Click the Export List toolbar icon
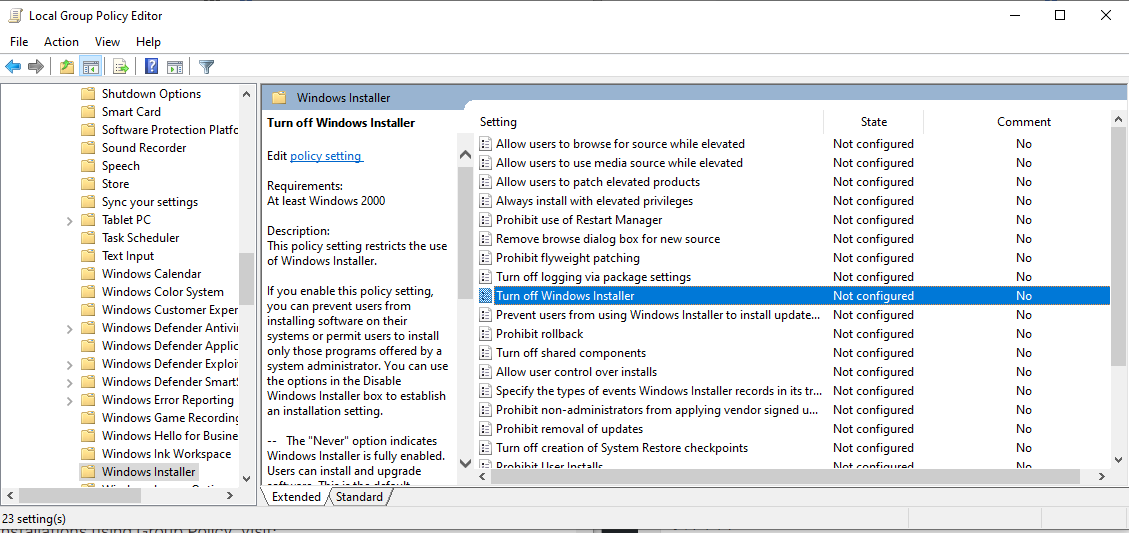Image resolution: width=1129 pixels, height=533 pixels. click(x=121, y=67)
